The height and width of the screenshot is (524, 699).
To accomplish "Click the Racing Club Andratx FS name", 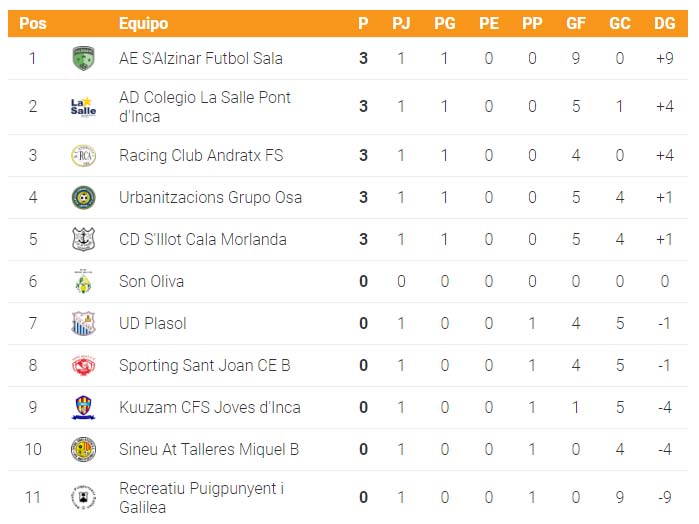I will coord(201,156).
